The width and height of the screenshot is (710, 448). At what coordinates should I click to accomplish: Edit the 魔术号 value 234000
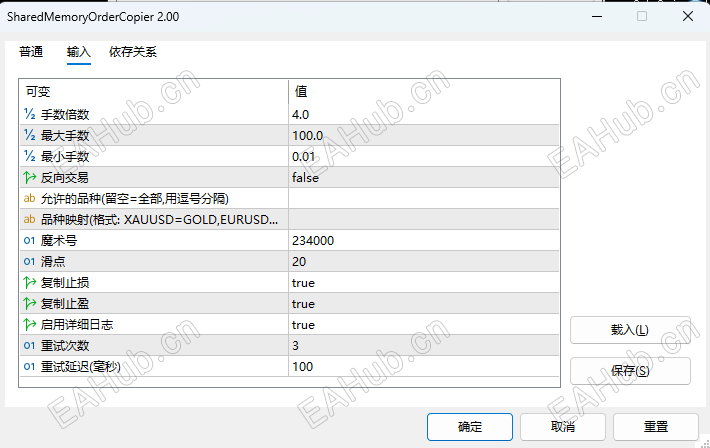423,241
